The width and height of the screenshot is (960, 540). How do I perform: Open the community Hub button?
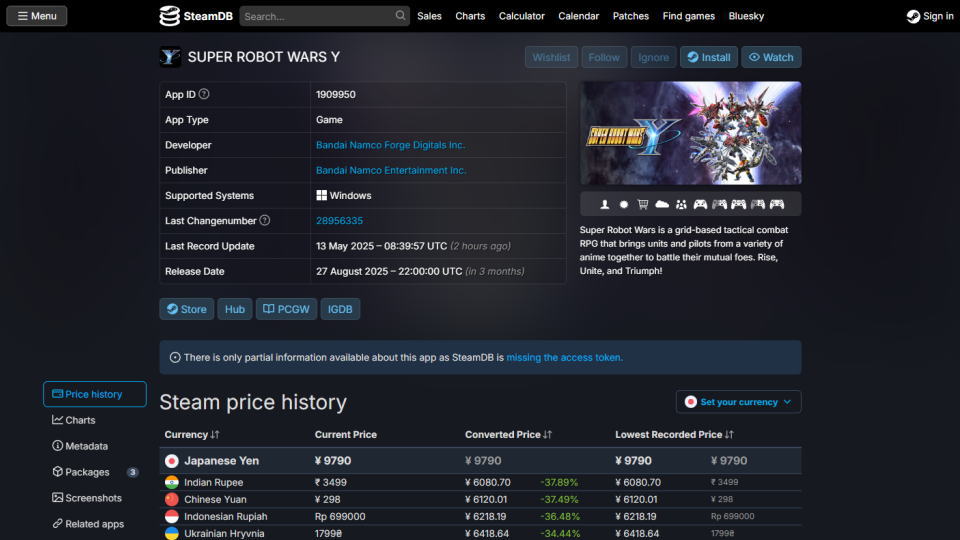point(234,309)
